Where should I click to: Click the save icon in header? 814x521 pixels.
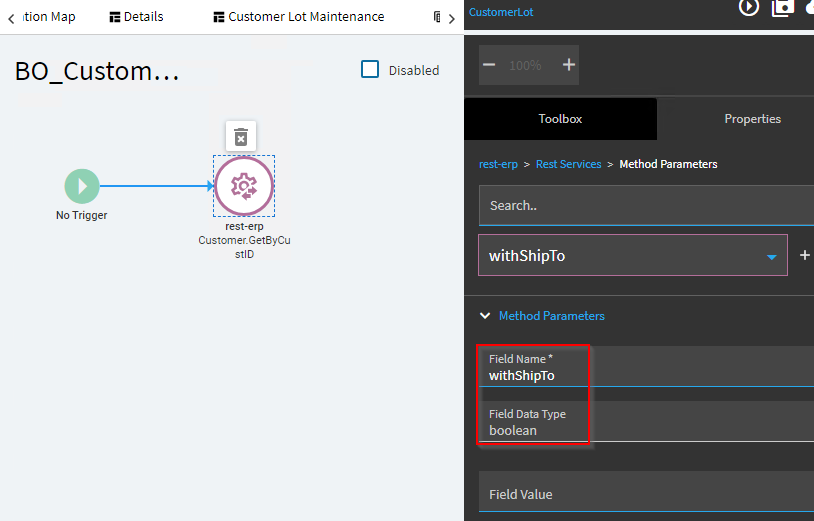coord(782,7)
